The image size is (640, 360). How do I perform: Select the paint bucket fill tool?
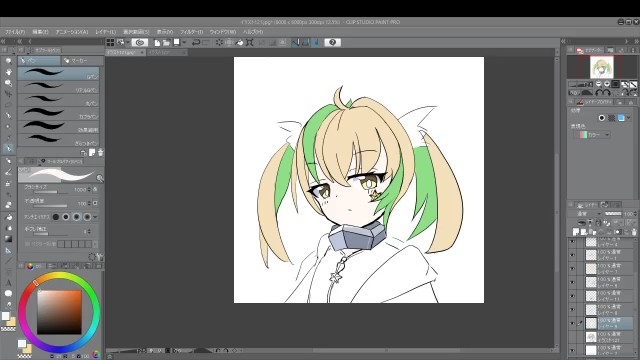[x=8, y=217]
